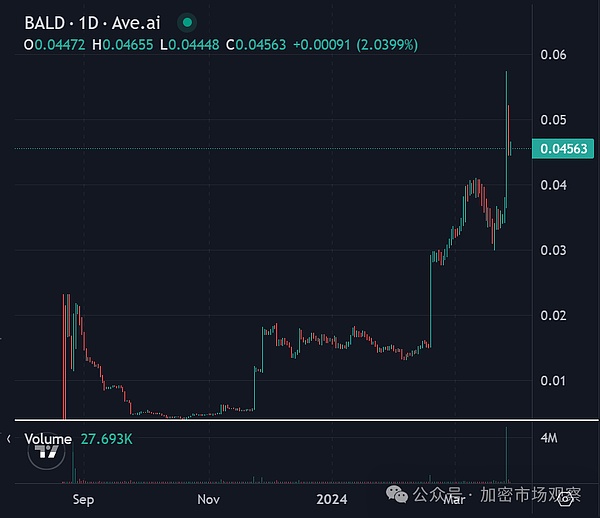Click the Volume indicator label
The width and height of the screenshot is (600, 518).
click(47, 439)
